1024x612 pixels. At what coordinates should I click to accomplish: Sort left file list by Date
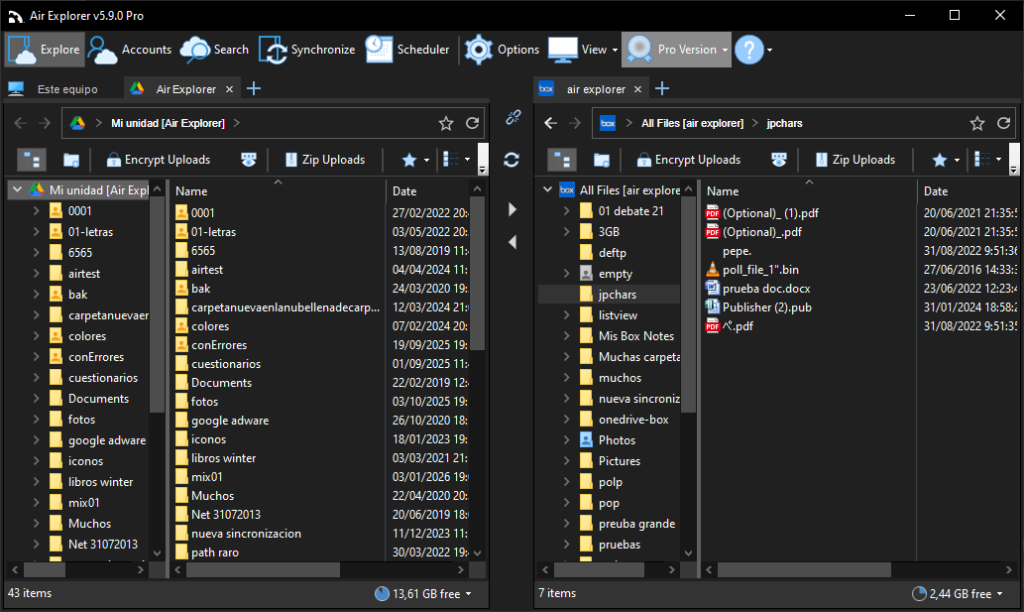click(x=428, y=191)
